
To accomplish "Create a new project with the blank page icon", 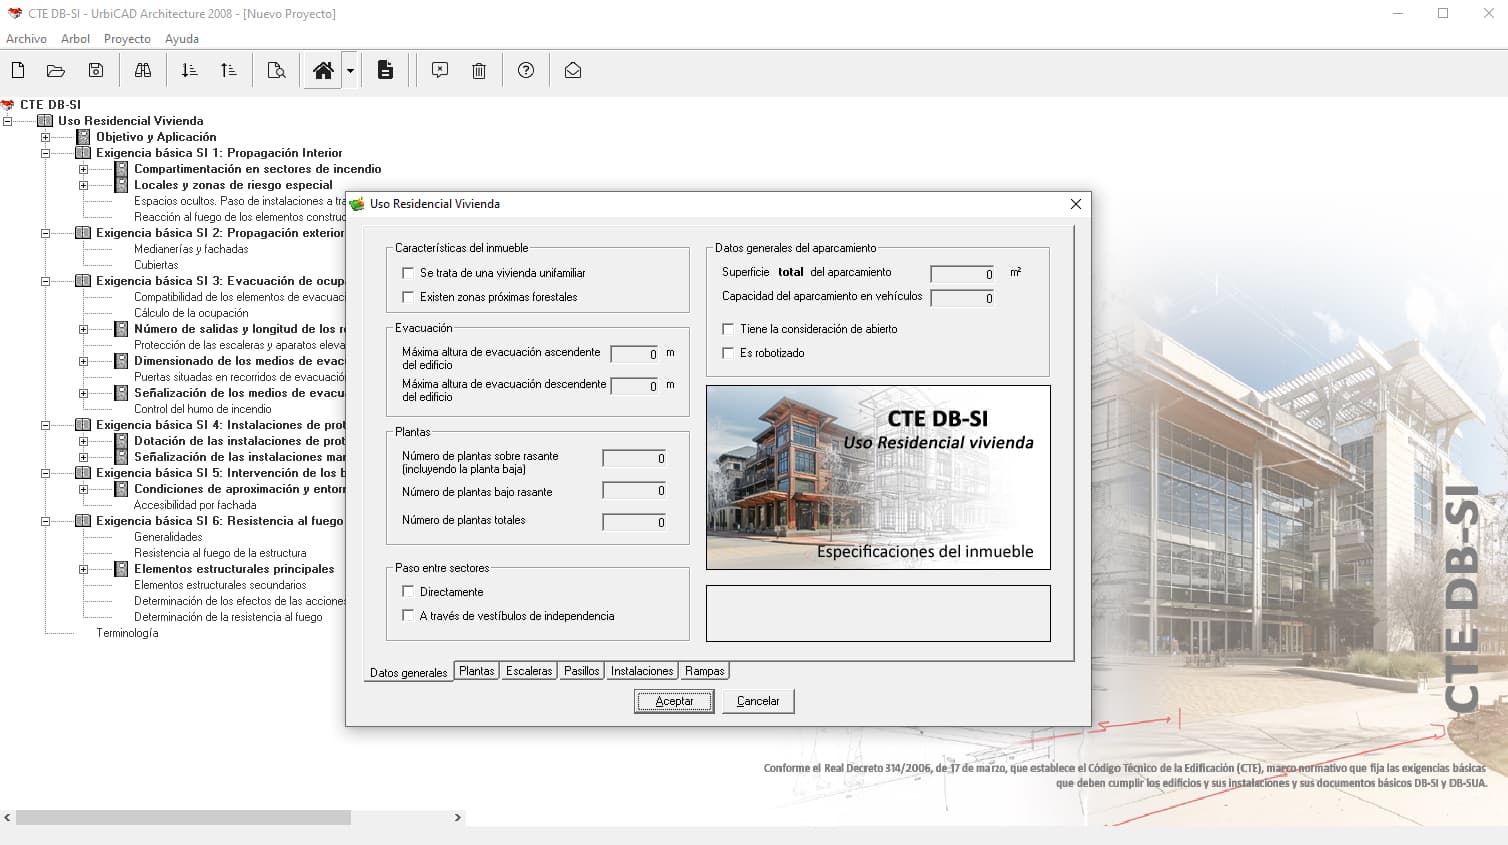I will tap(18, 70).
